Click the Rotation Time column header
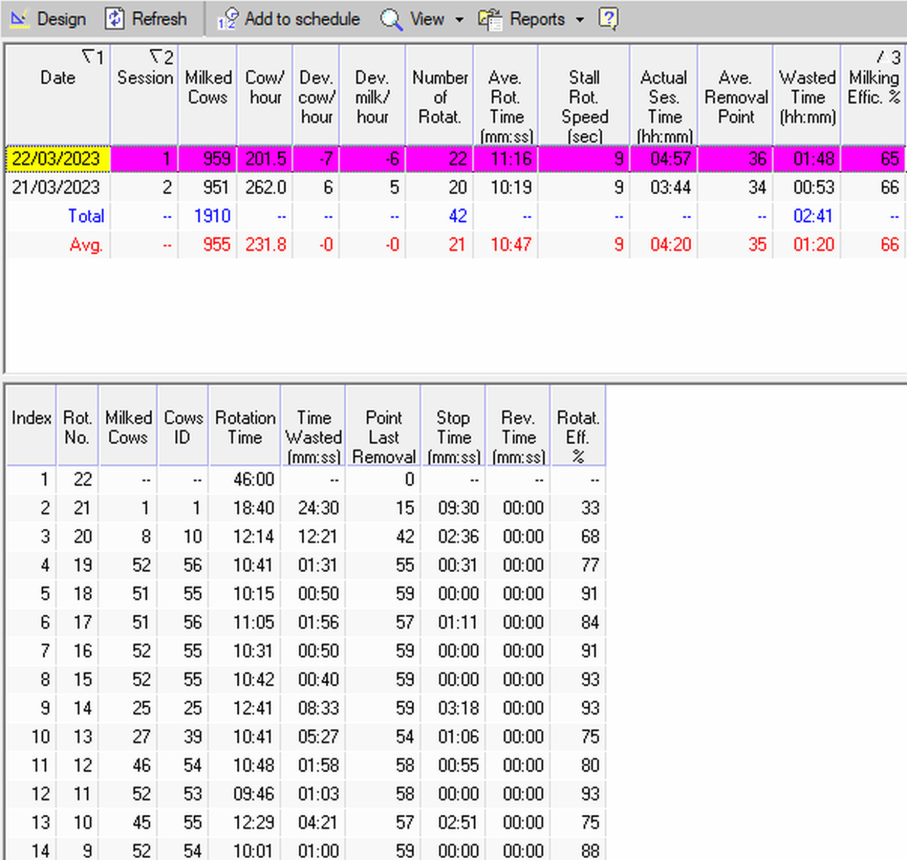Viewport: 907px width, 860px height. click(244, 428)
